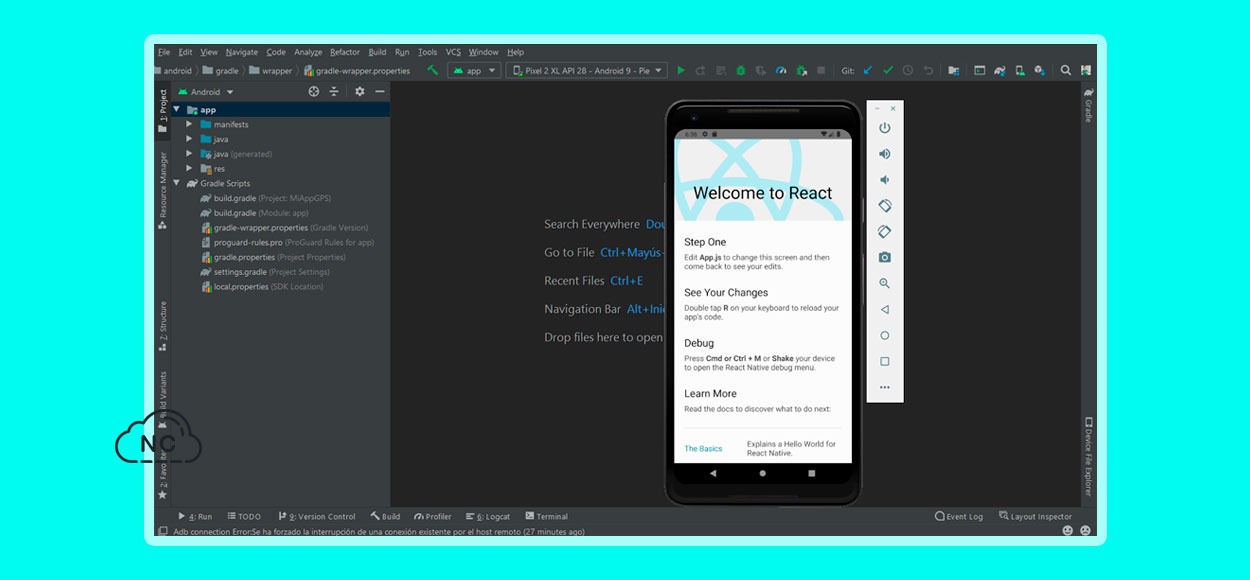Click Scroll from Source target icon
Image resolution: width=1250 pixels, height=580 pixels.
(x=314, y=91)
